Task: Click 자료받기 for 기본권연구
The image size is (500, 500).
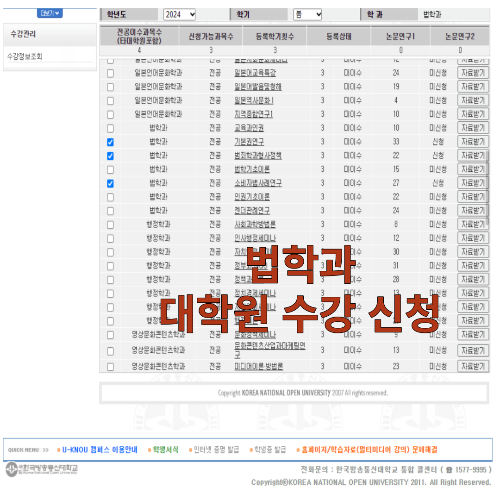Action: click(x=473, y=142)
